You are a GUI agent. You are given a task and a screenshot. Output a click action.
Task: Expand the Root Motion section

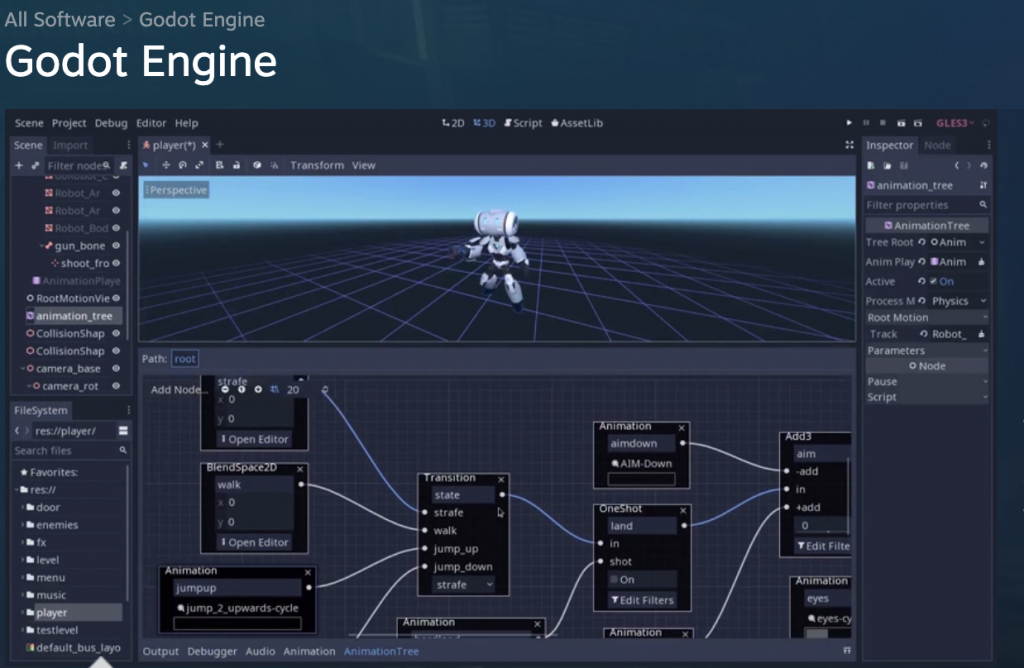click(926, 317)
